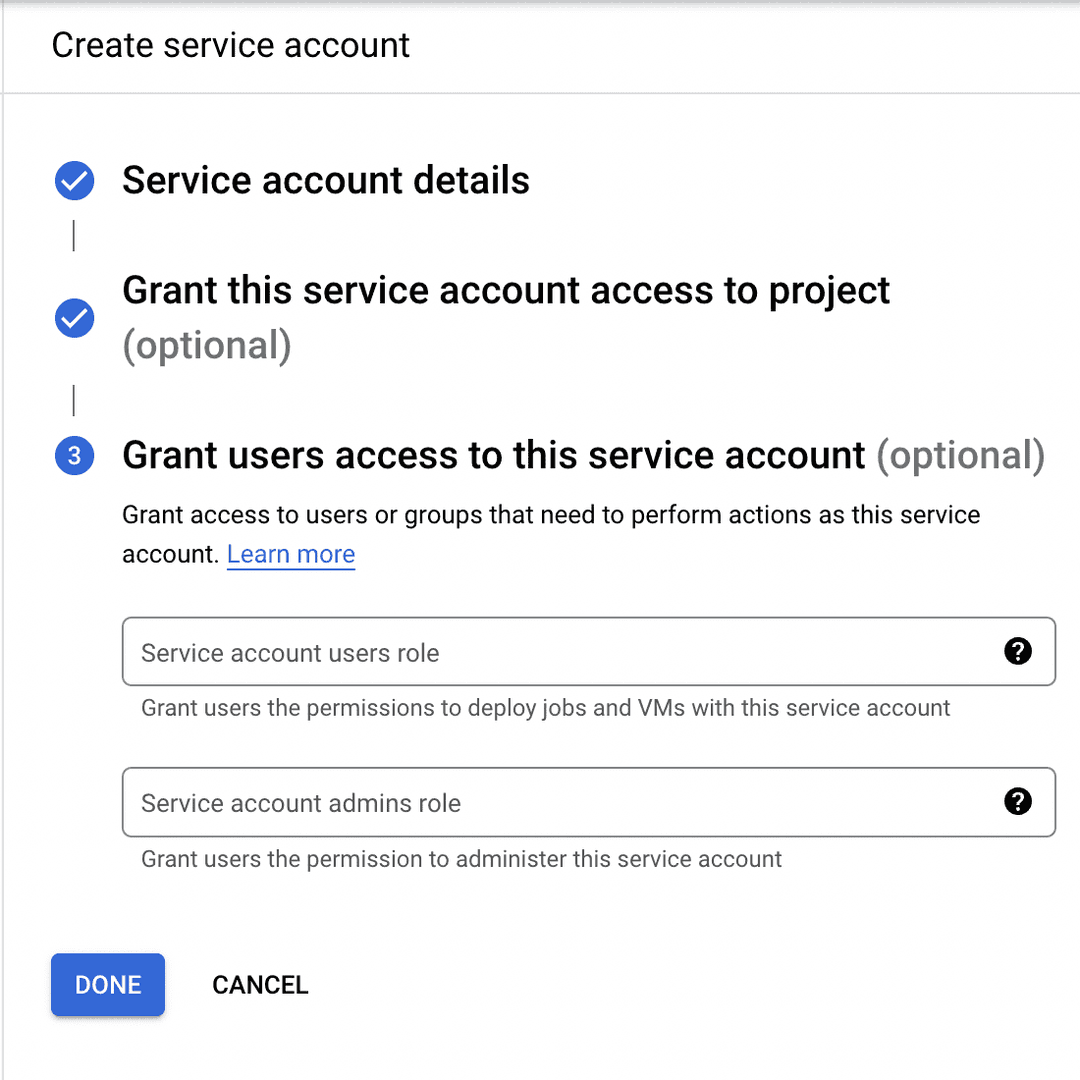This screenshot has height=1080, width=1080.
Task: Click inside the Service account admins role field
Action: point(400,802)
